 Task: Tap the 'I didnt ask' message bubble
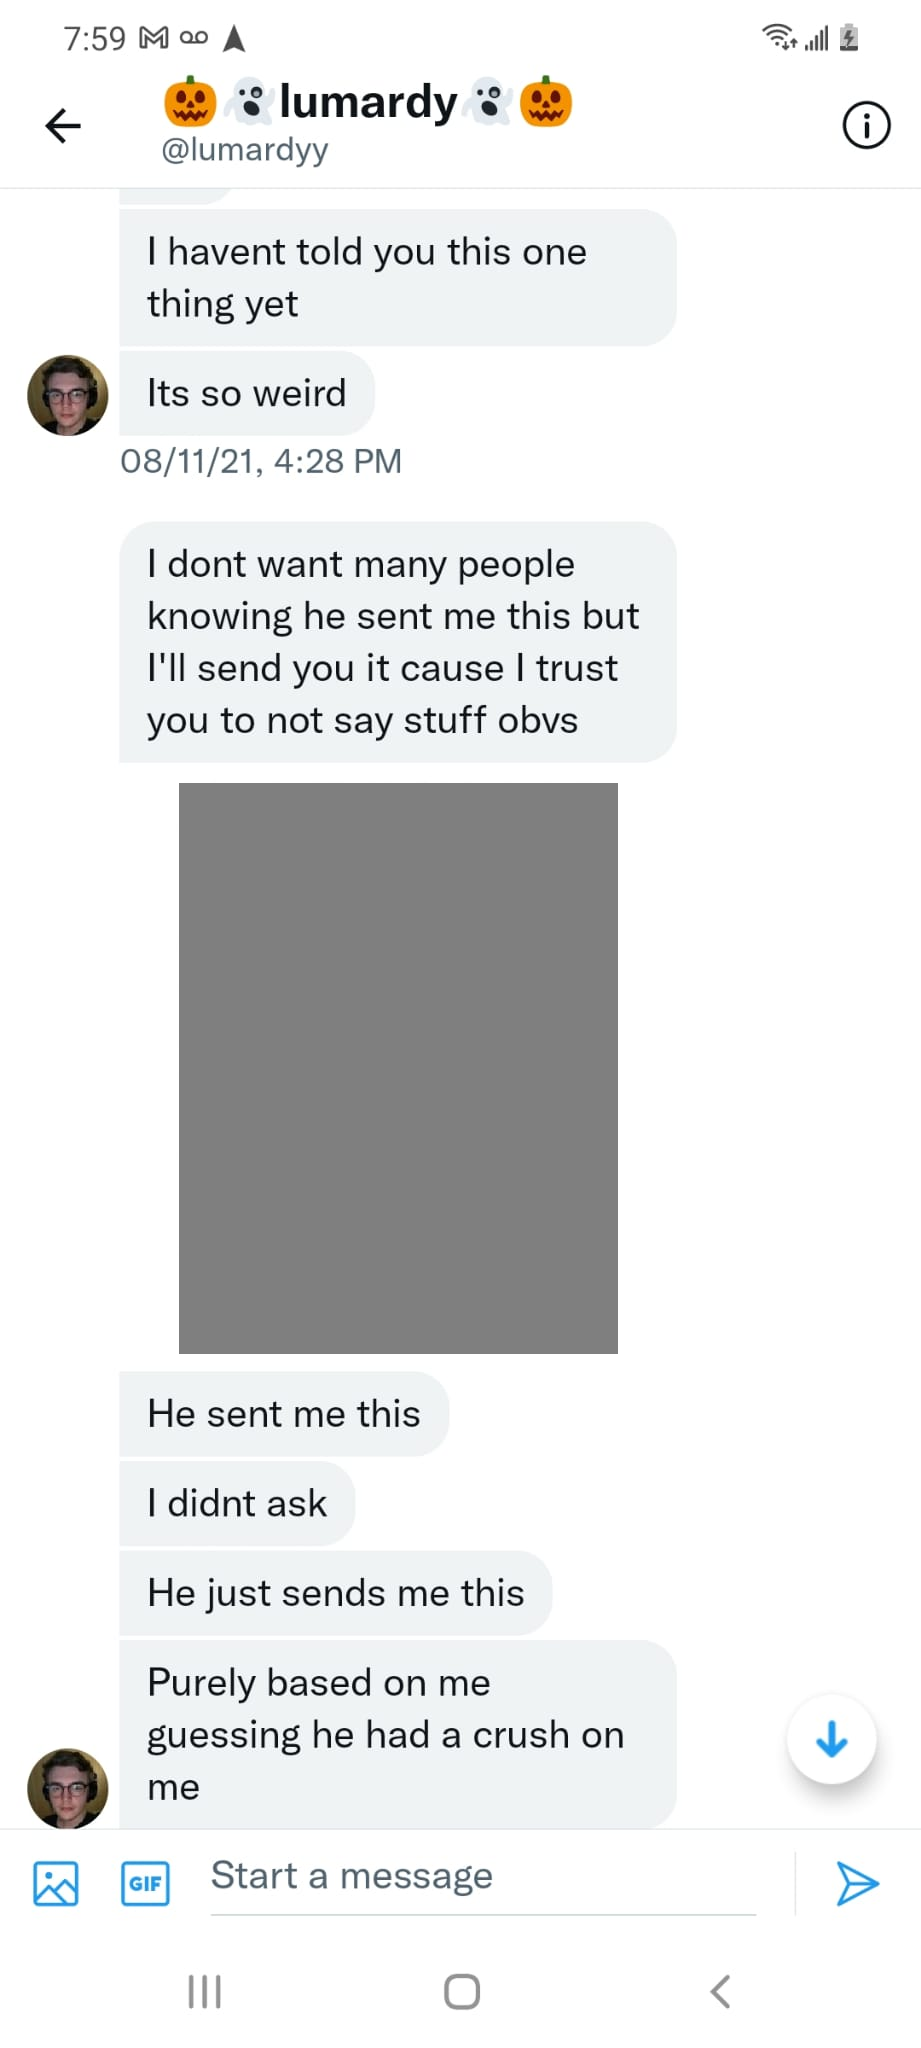click(237, 1503)
